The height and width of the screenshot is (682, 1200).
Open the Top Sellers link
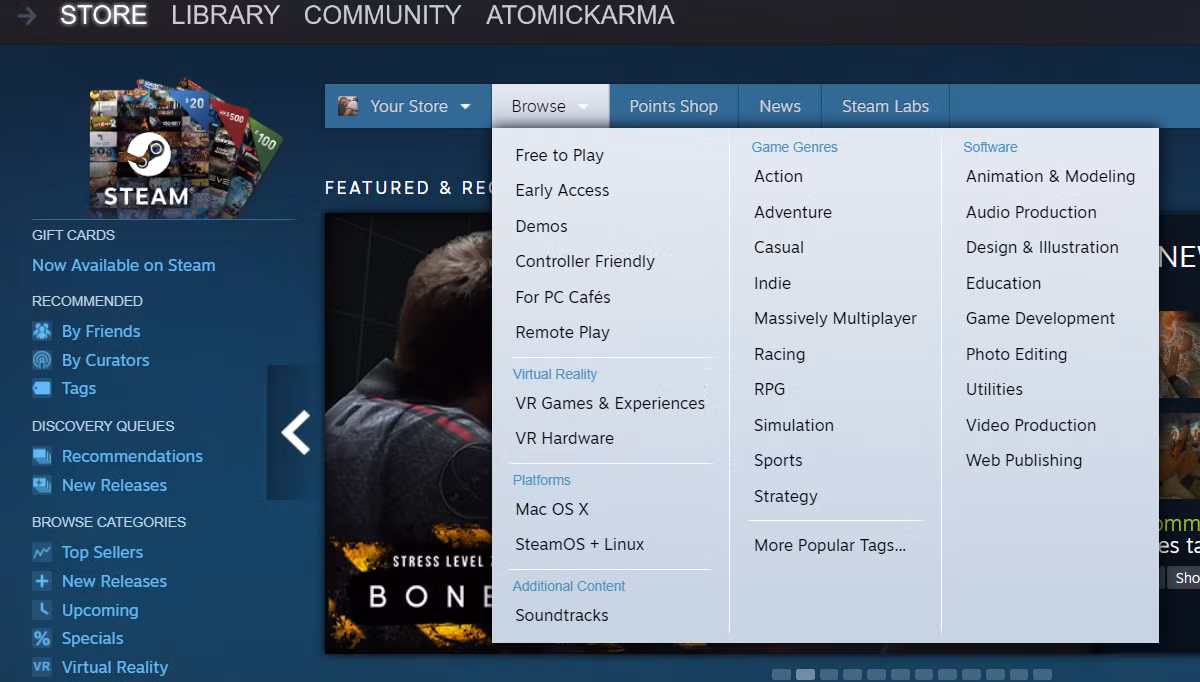(x=102, y=552)
